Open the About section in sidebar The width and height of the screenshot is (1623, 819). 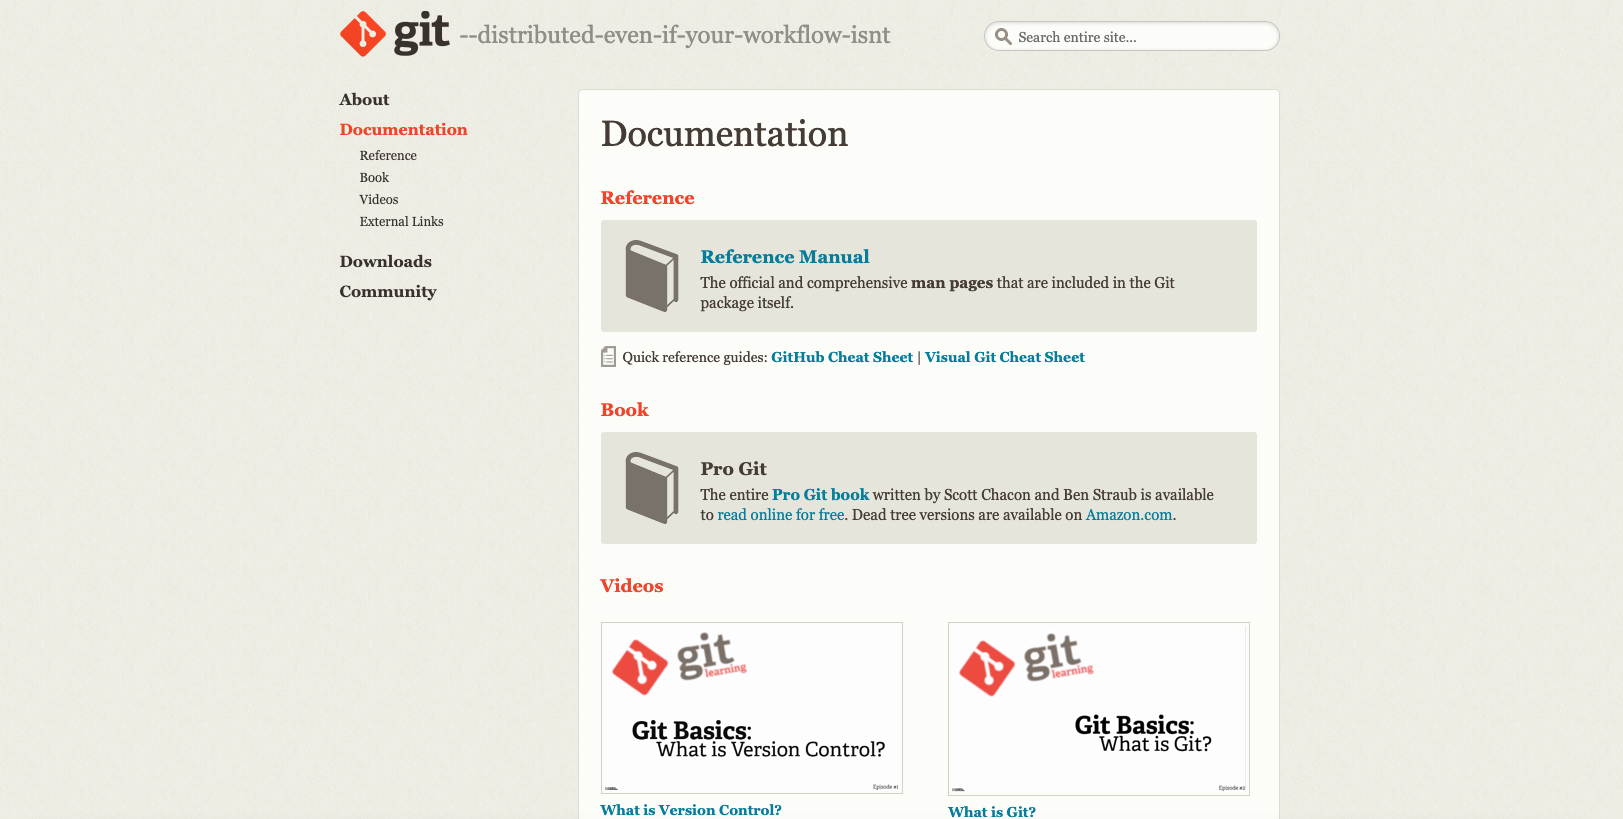tap(364, 100)
